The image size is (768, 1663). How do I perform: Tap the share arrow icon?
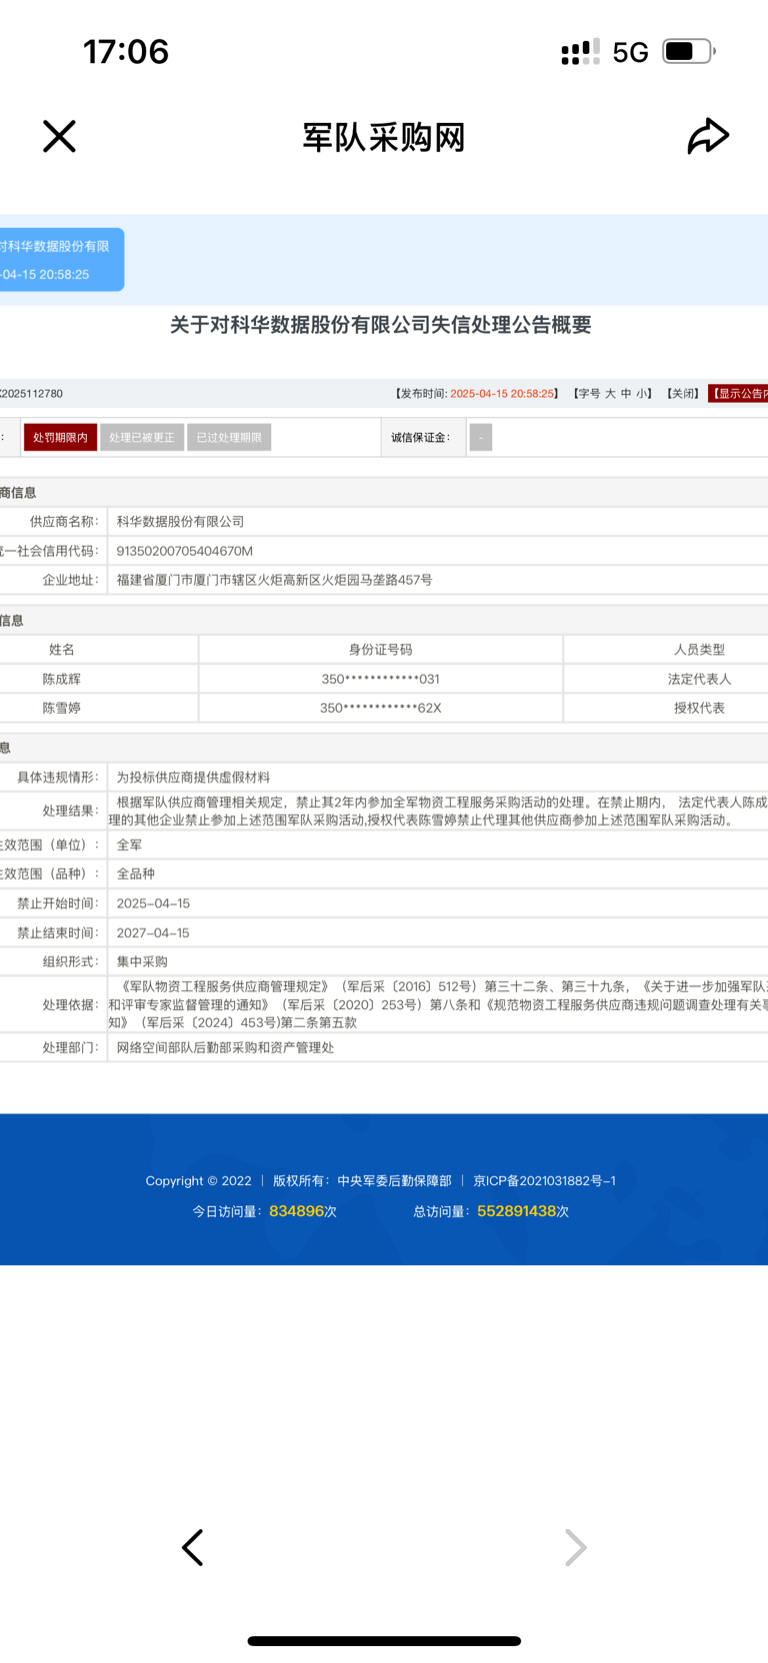click(708, 136)
